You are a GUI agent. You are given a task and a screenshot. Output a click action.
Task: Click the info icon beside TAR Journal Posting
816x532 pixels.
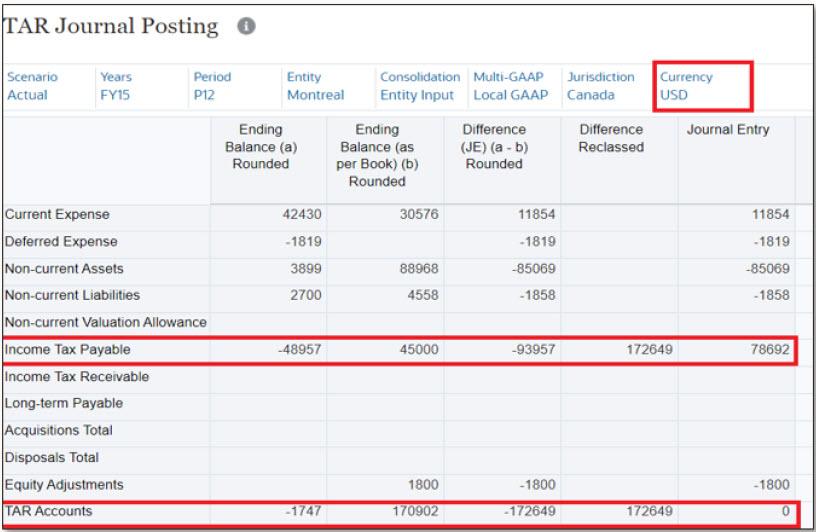tap(246, 26)
